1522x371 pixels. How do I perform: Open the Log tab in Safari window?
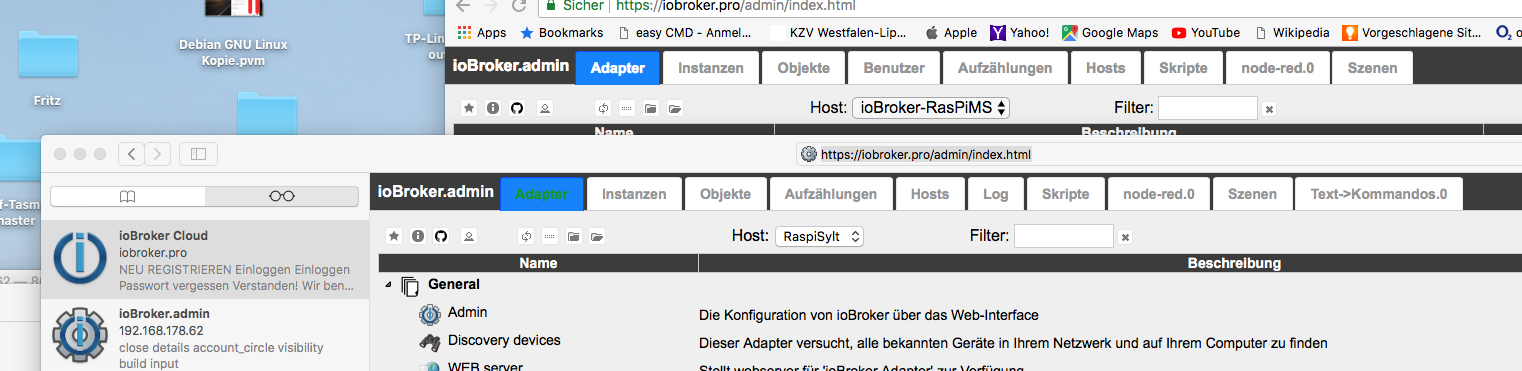(996, 194)
